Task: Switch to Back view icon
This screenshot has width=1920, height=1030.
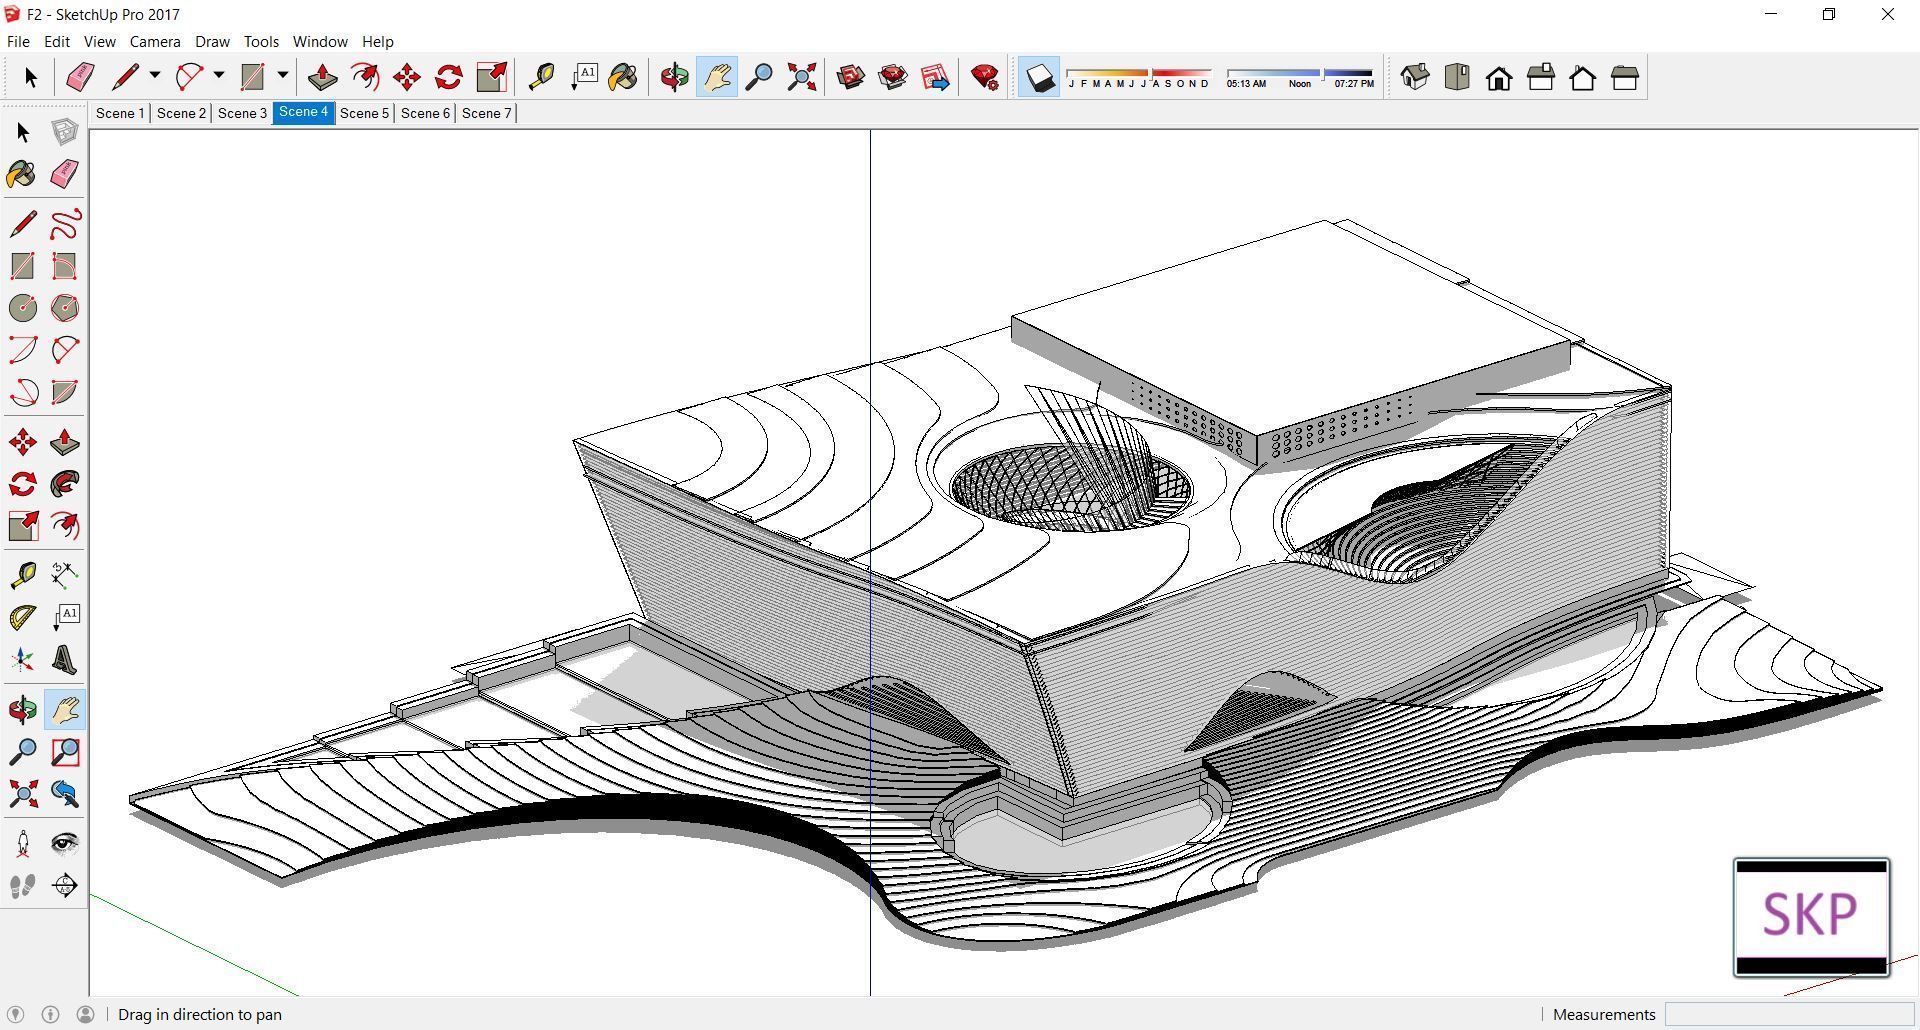Action: point(1583,78)
